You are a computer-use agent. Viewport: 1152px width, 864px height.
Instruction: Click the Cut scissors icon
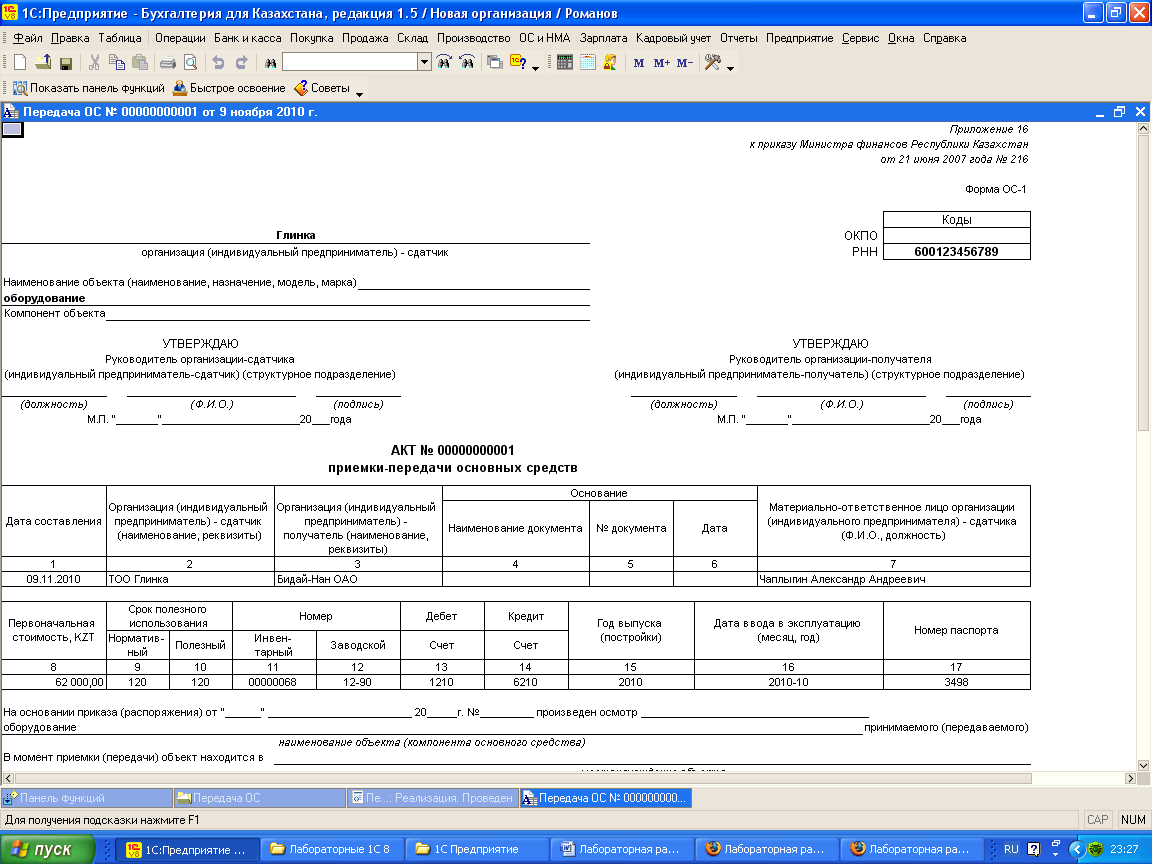pyautogui.click(x=94, y=63)
